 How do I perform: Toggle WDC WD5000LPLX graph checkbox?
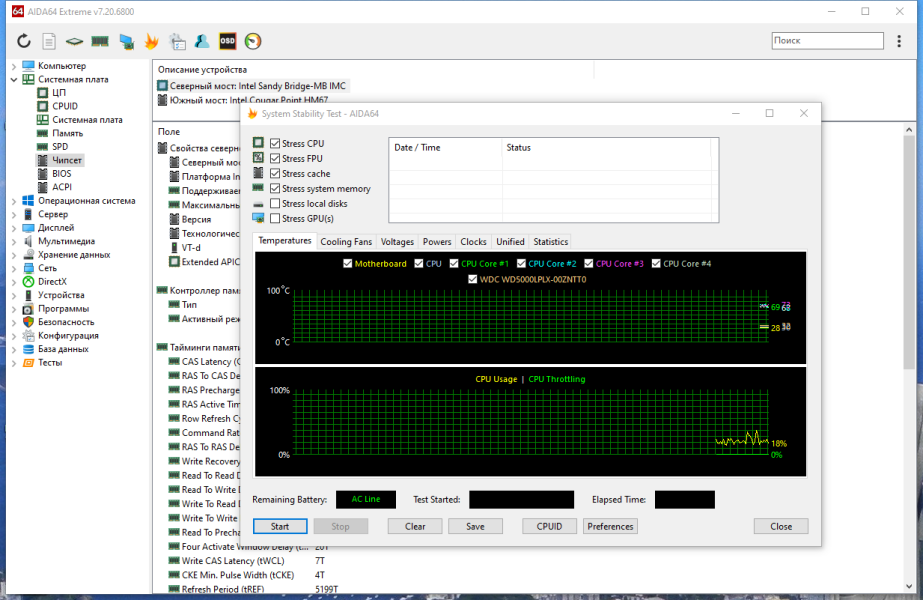[472, 279]
